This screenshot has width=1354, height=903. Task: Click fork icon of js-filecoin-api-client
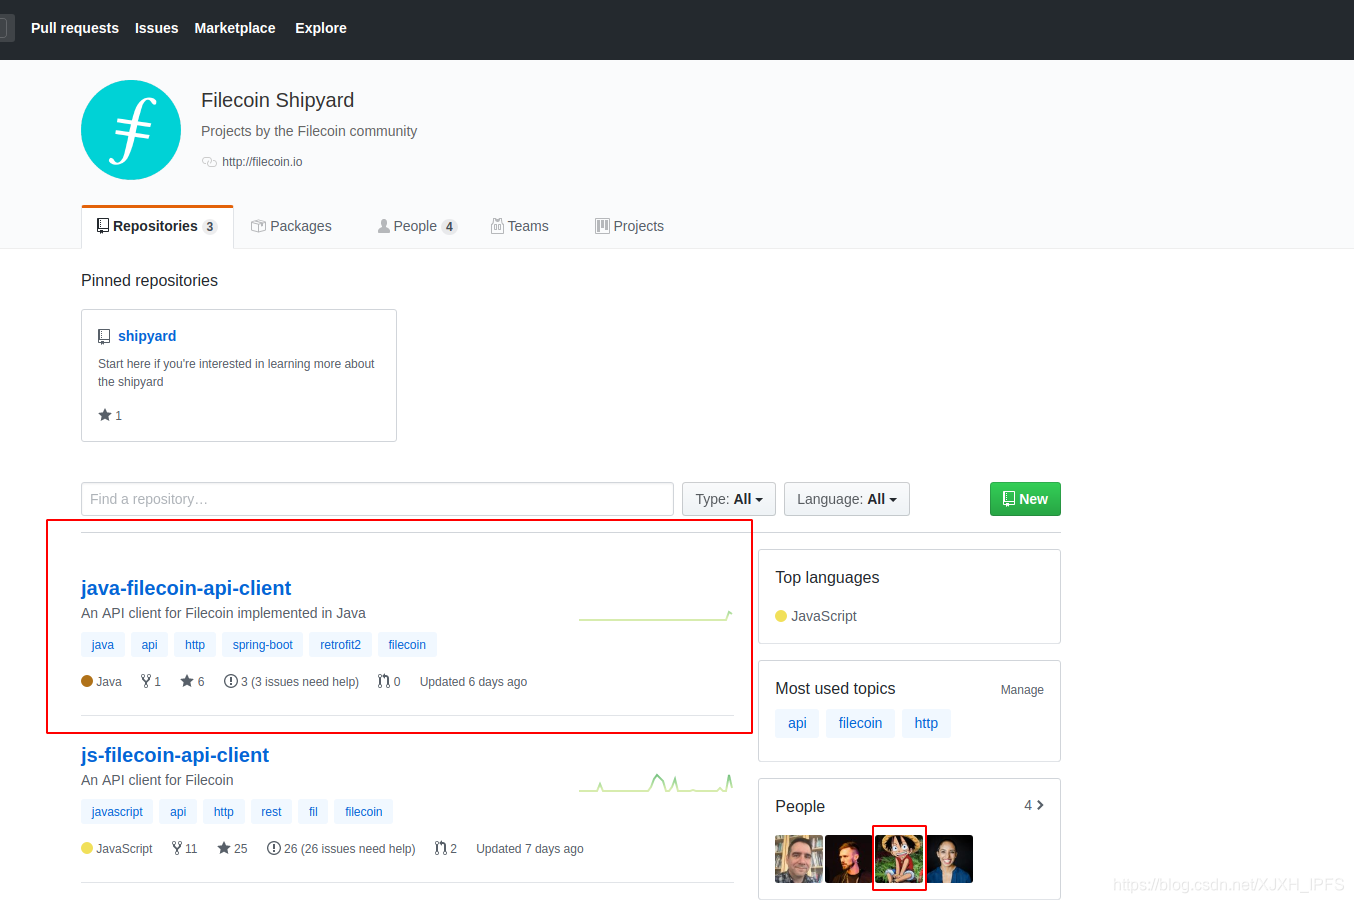(177, 848)
